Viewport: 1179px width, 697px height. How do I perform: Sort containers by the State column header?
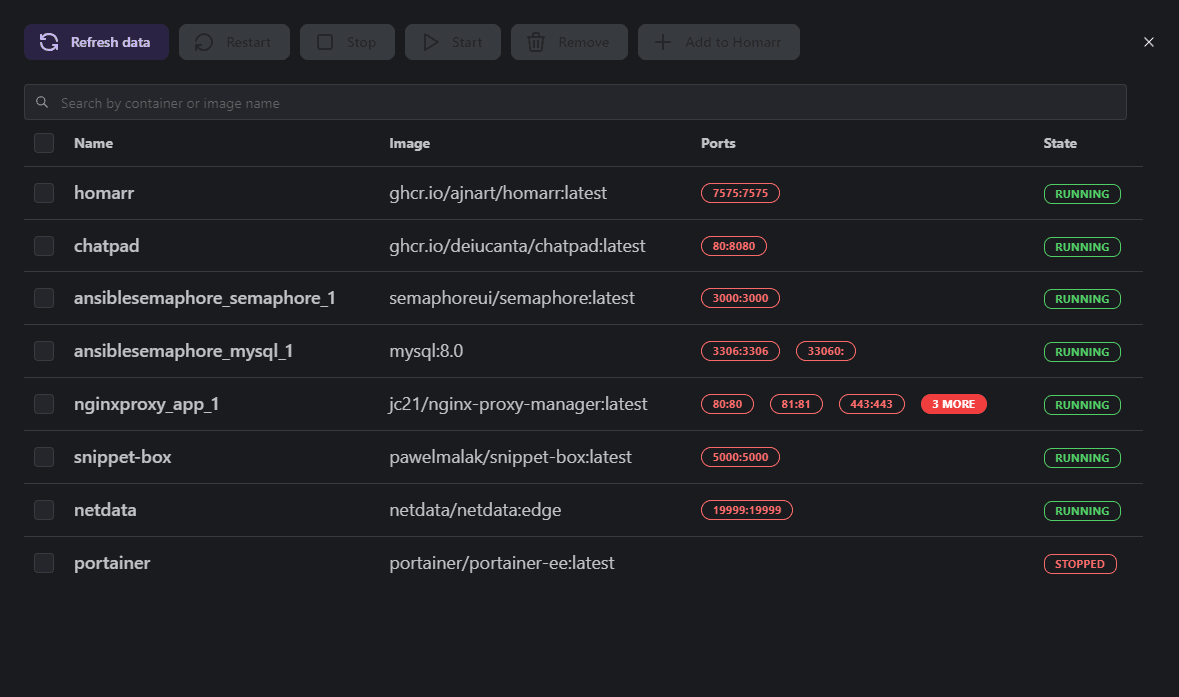point(1060,142)
